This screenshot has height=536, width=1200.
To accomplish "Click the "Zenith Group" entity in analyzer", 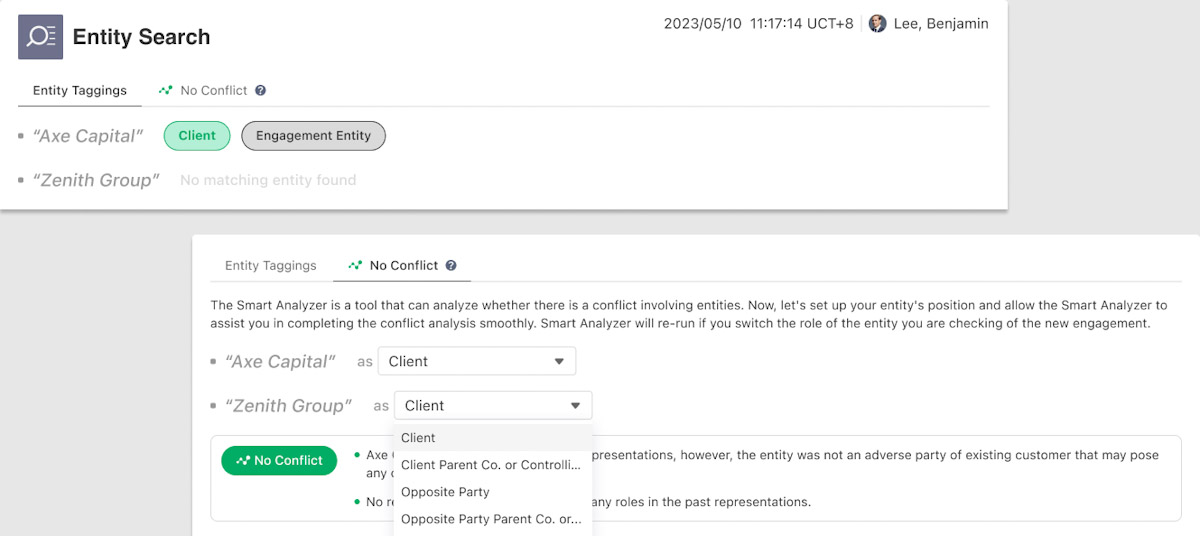I will coord(288,405).
